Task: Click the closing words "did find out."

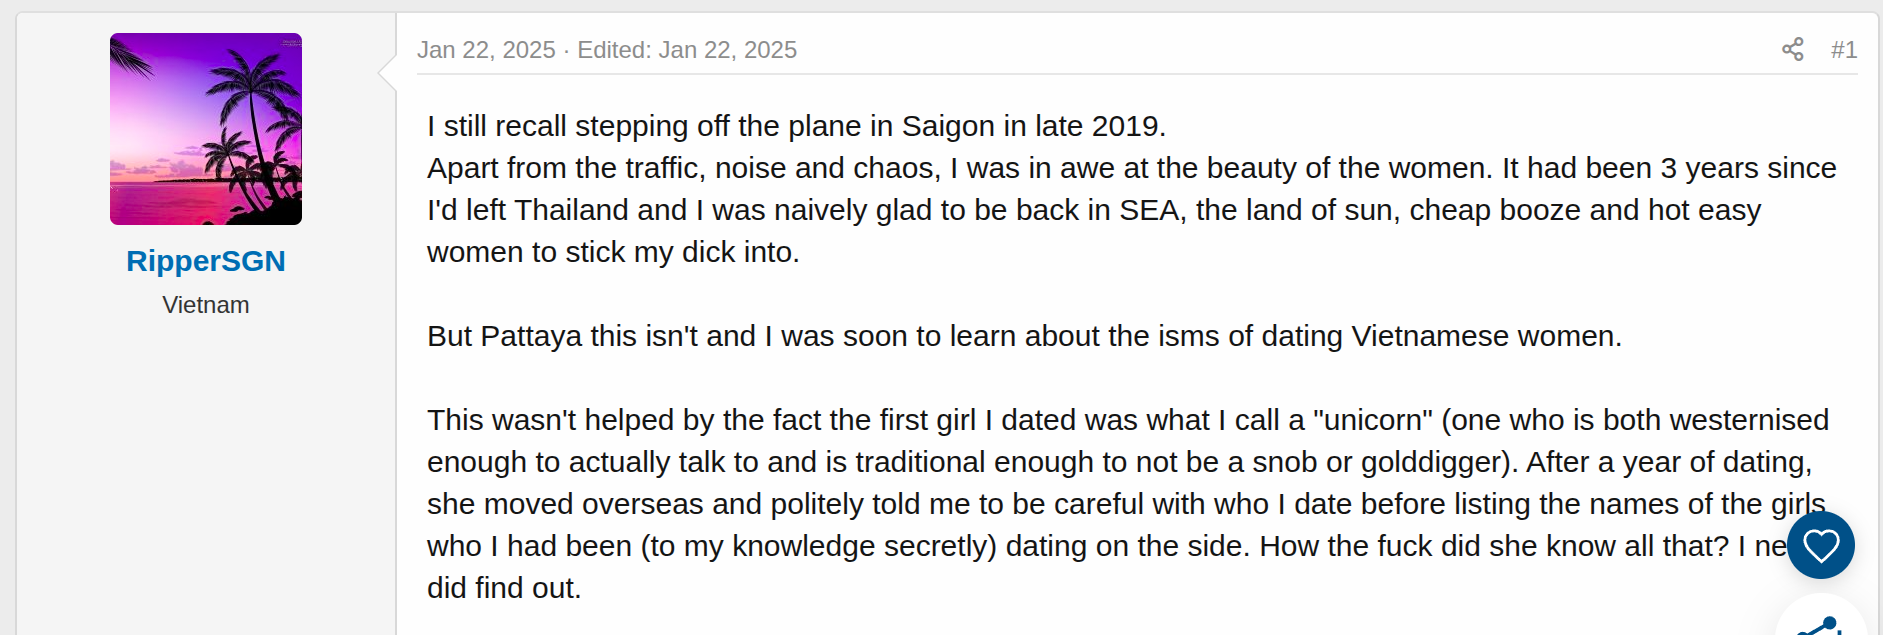Action: [504, 588]
